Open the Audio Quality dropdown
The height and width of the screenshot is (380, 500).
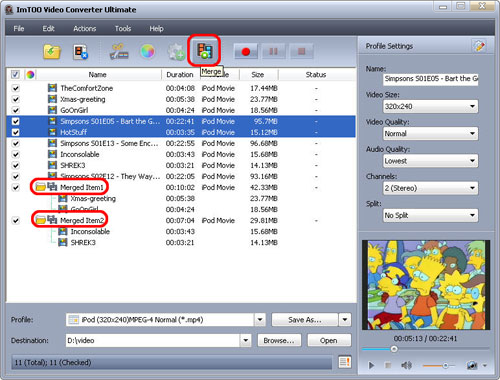pyautogui.click(x=431, y=161)
